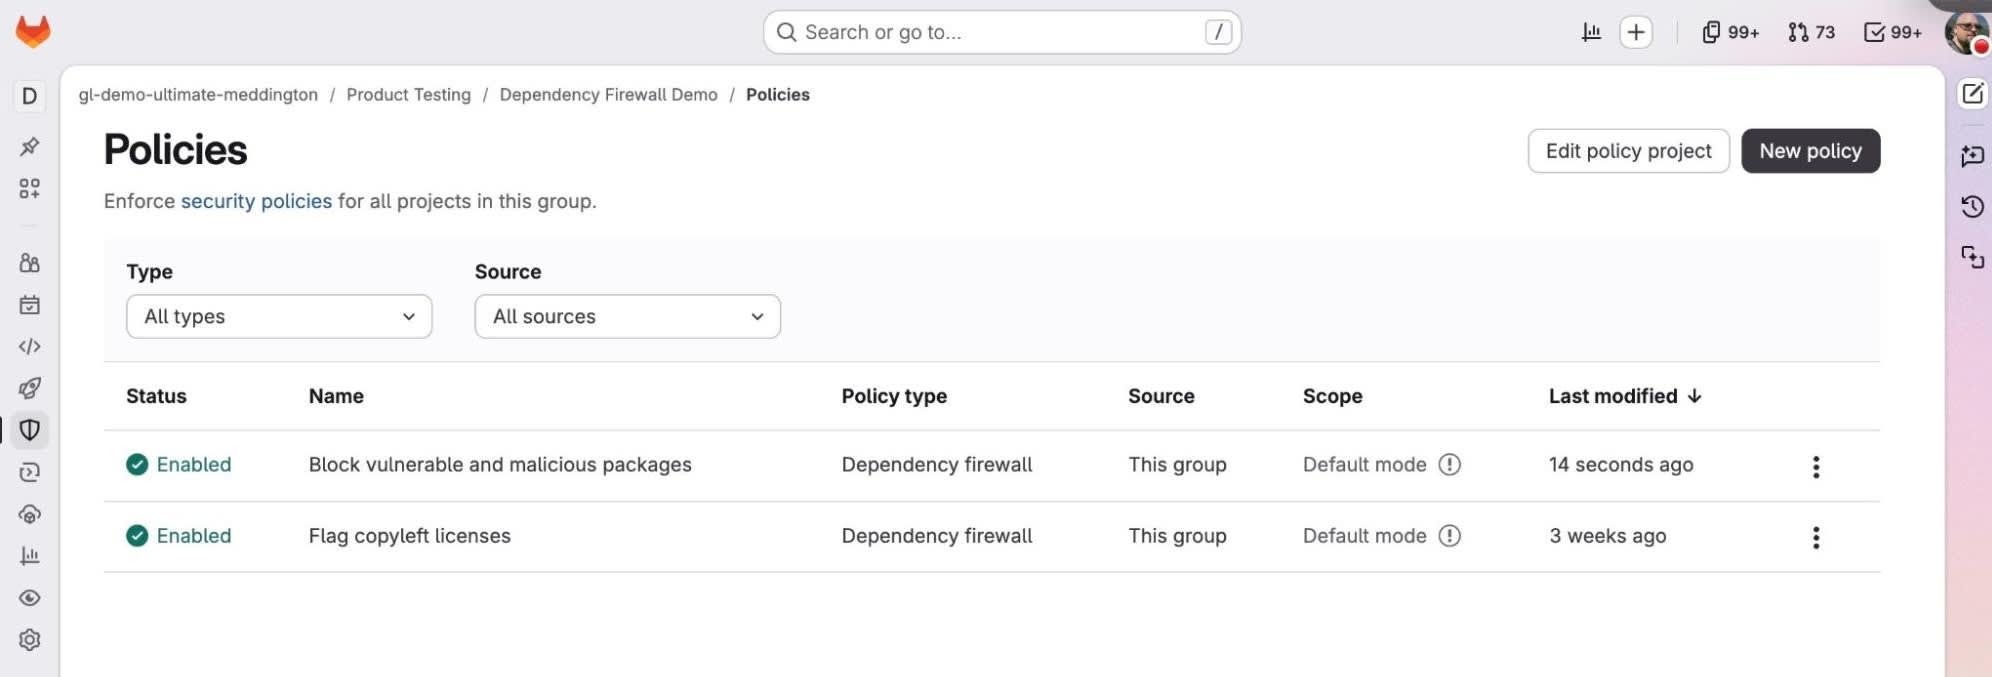Open the chat bubble icon in right panel
This screenshot has height=677, width=1992.
(1972, 156)
